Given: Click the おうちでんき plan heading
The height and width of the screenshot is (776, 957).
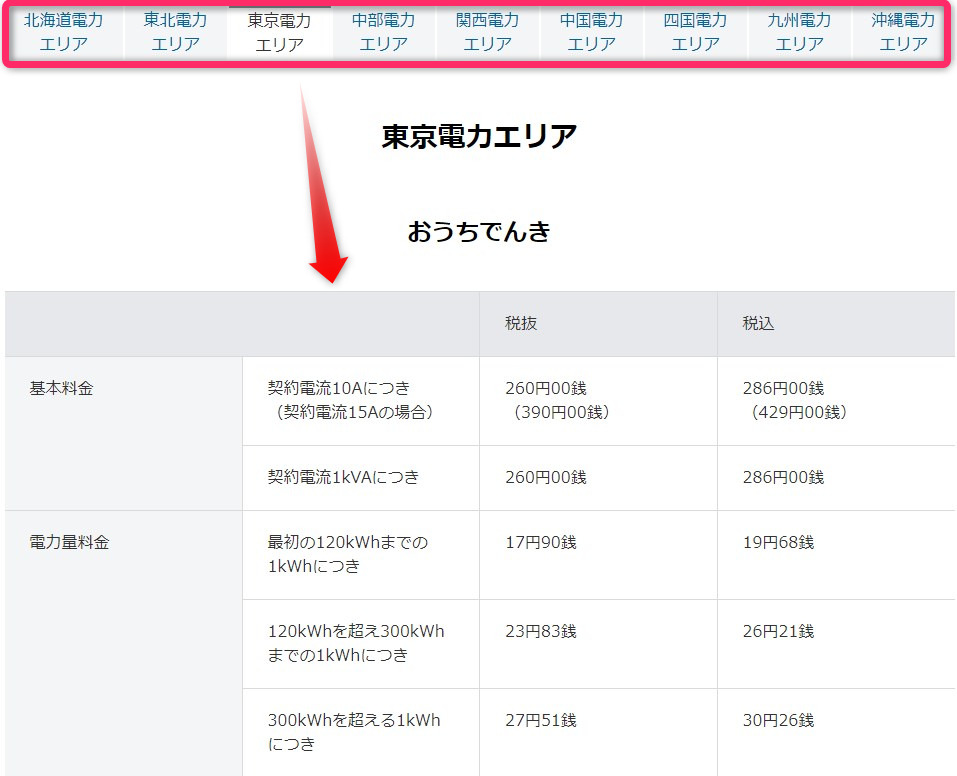Looking at the screenshot, I should [479, 231].
